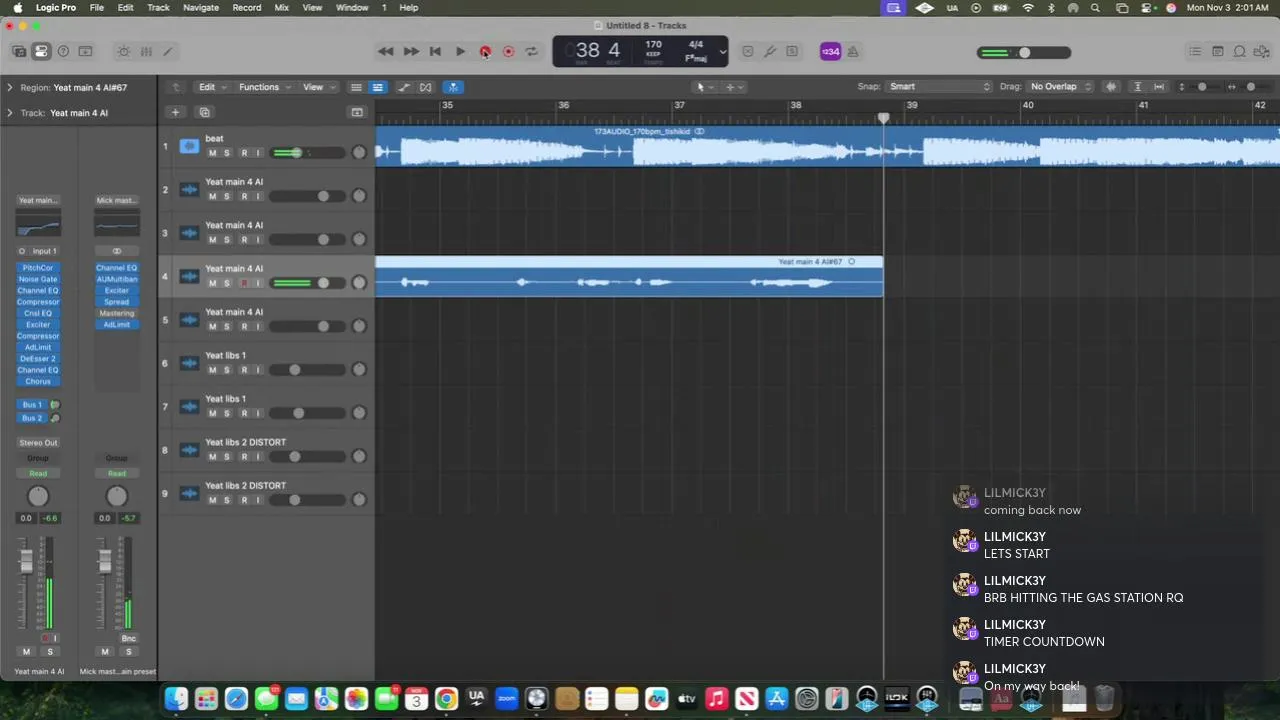This screenshot has width=1280, height=720.
Task: Toggle the Solo S button in control bar
Action: pyautogui.click(x=792, y=51)
